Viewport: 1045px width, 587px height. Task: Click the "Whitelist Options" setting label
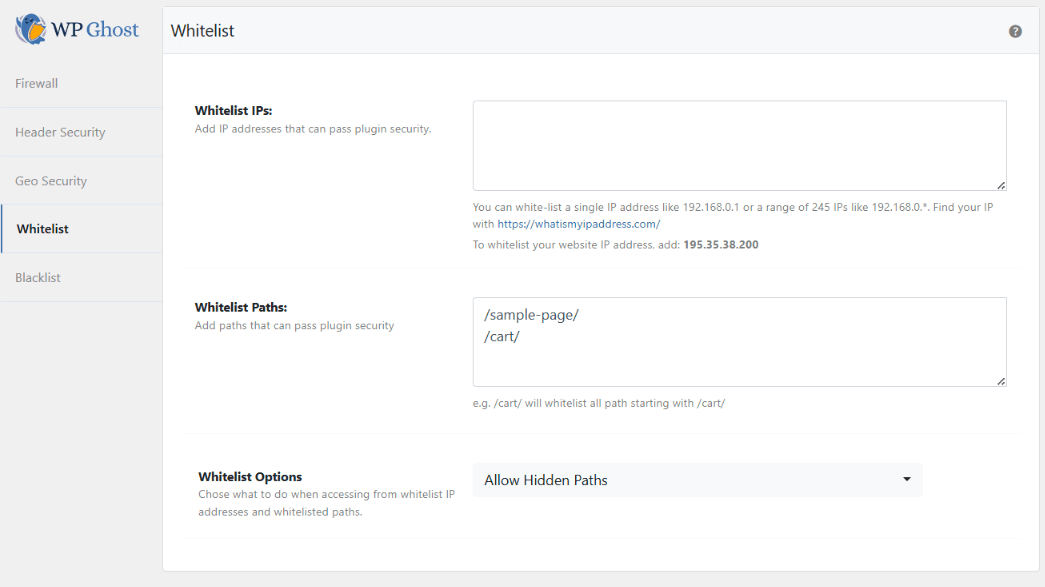[x=250, y=477]
